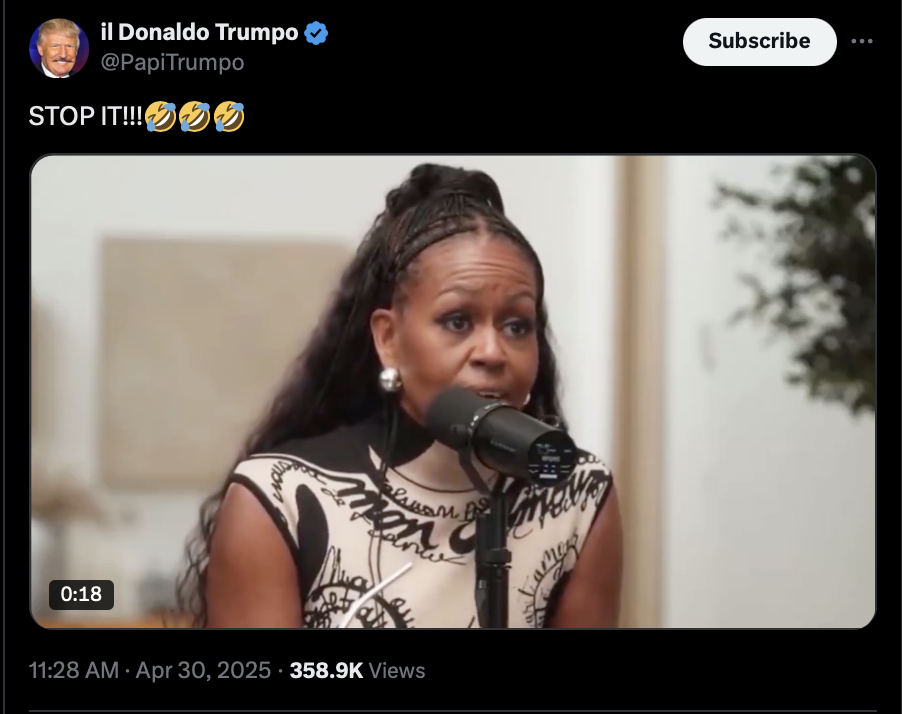
Task: Open the three-dot more options menu
Action: [862, 41]
